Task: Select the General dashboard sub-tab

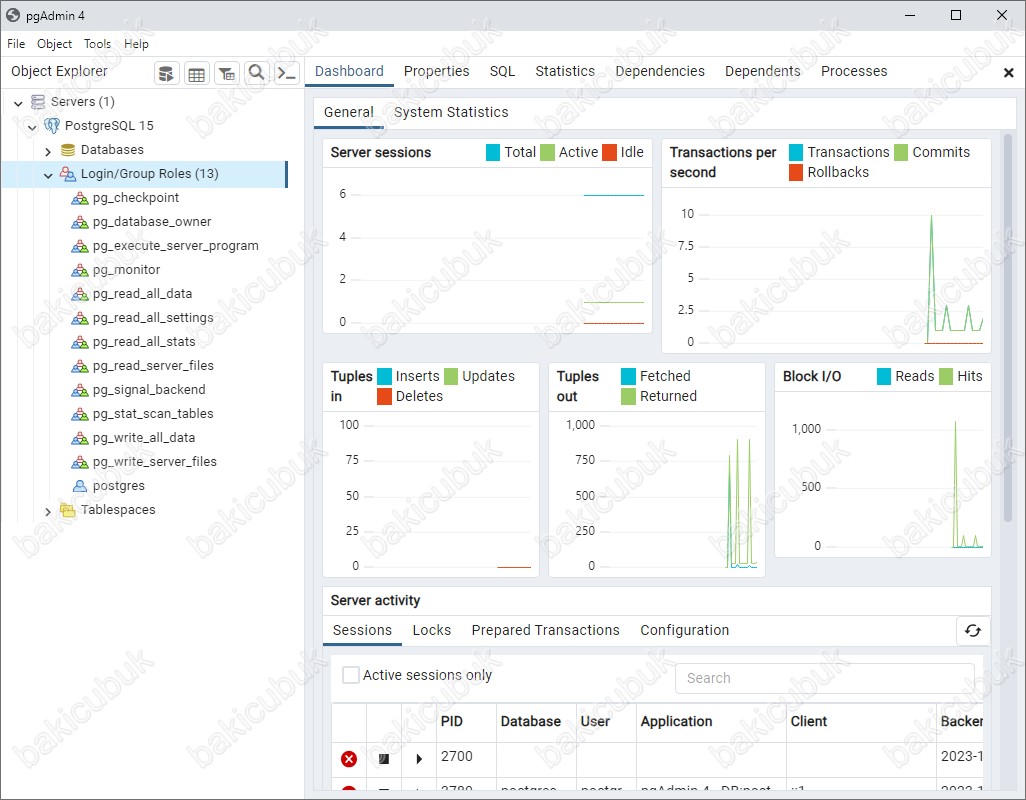Action: 349,113
